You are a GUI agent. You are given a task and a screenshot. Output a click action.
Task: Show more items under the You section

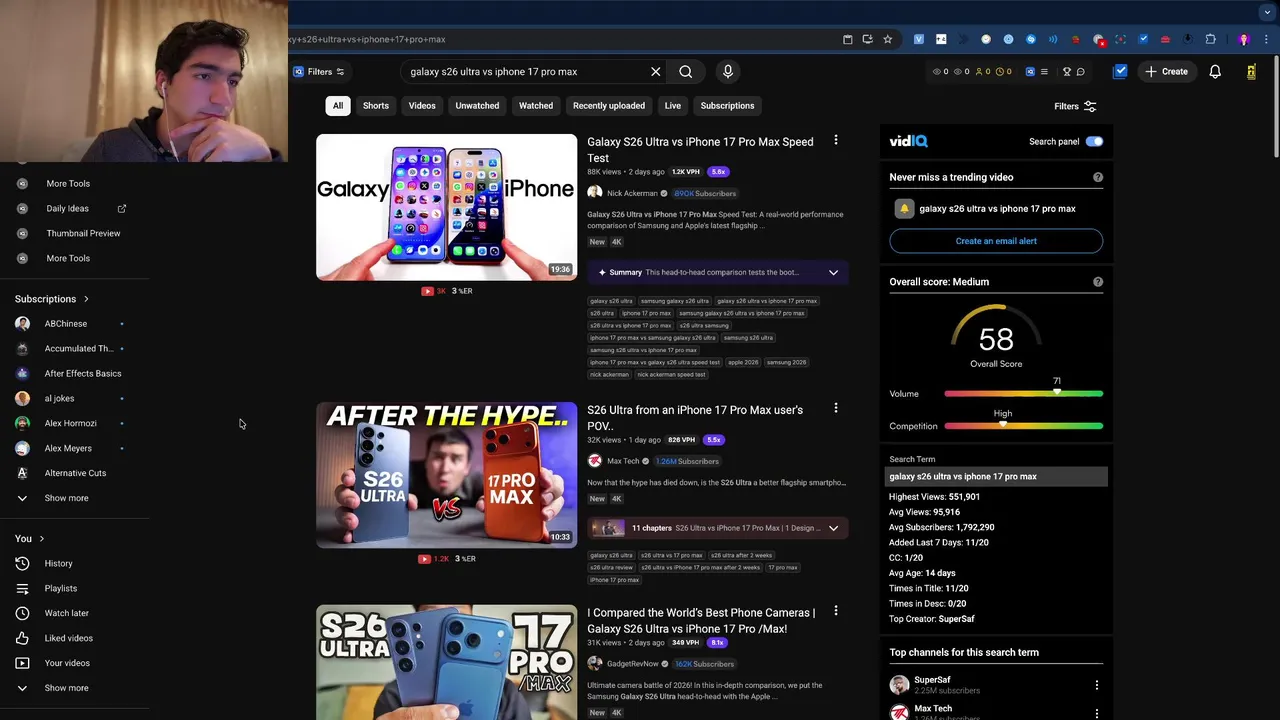[66, 688]
